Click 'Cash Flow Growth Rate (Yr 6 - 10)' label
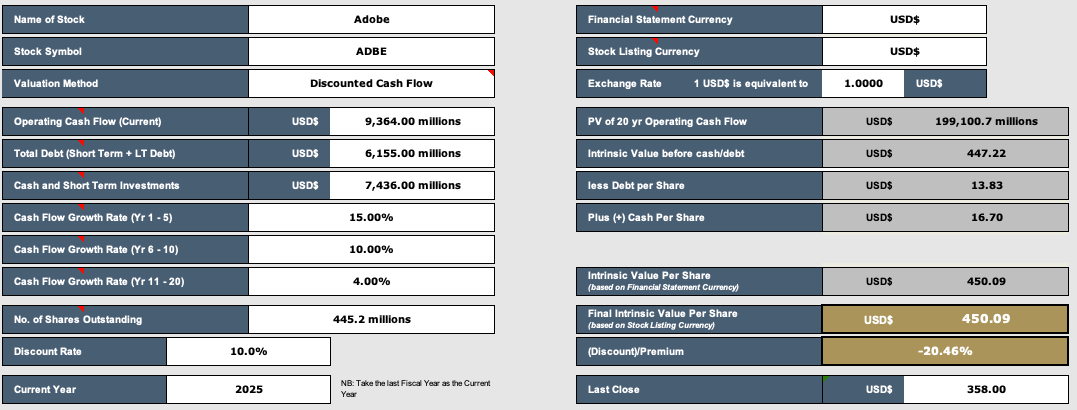The height and width of the screenshot is (410, 1077). pyautogui.click(x=95, y=249)
